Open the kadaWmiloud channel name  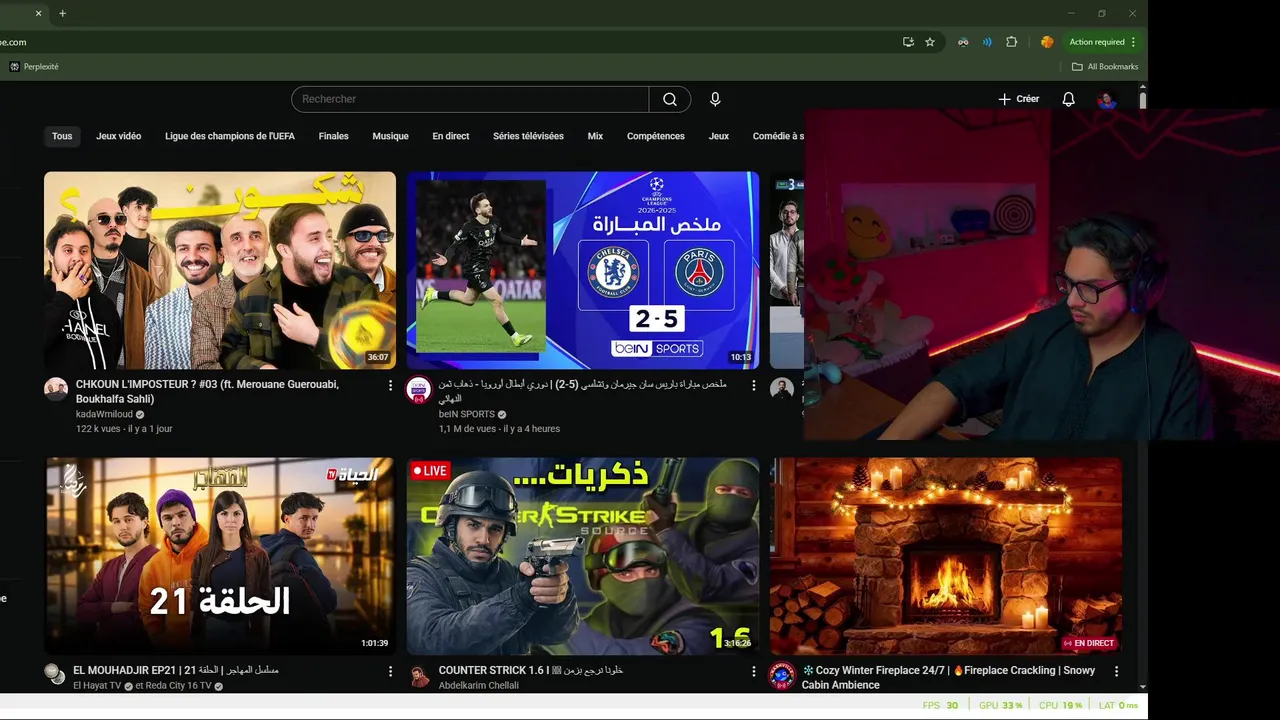(x=104, y=414)
